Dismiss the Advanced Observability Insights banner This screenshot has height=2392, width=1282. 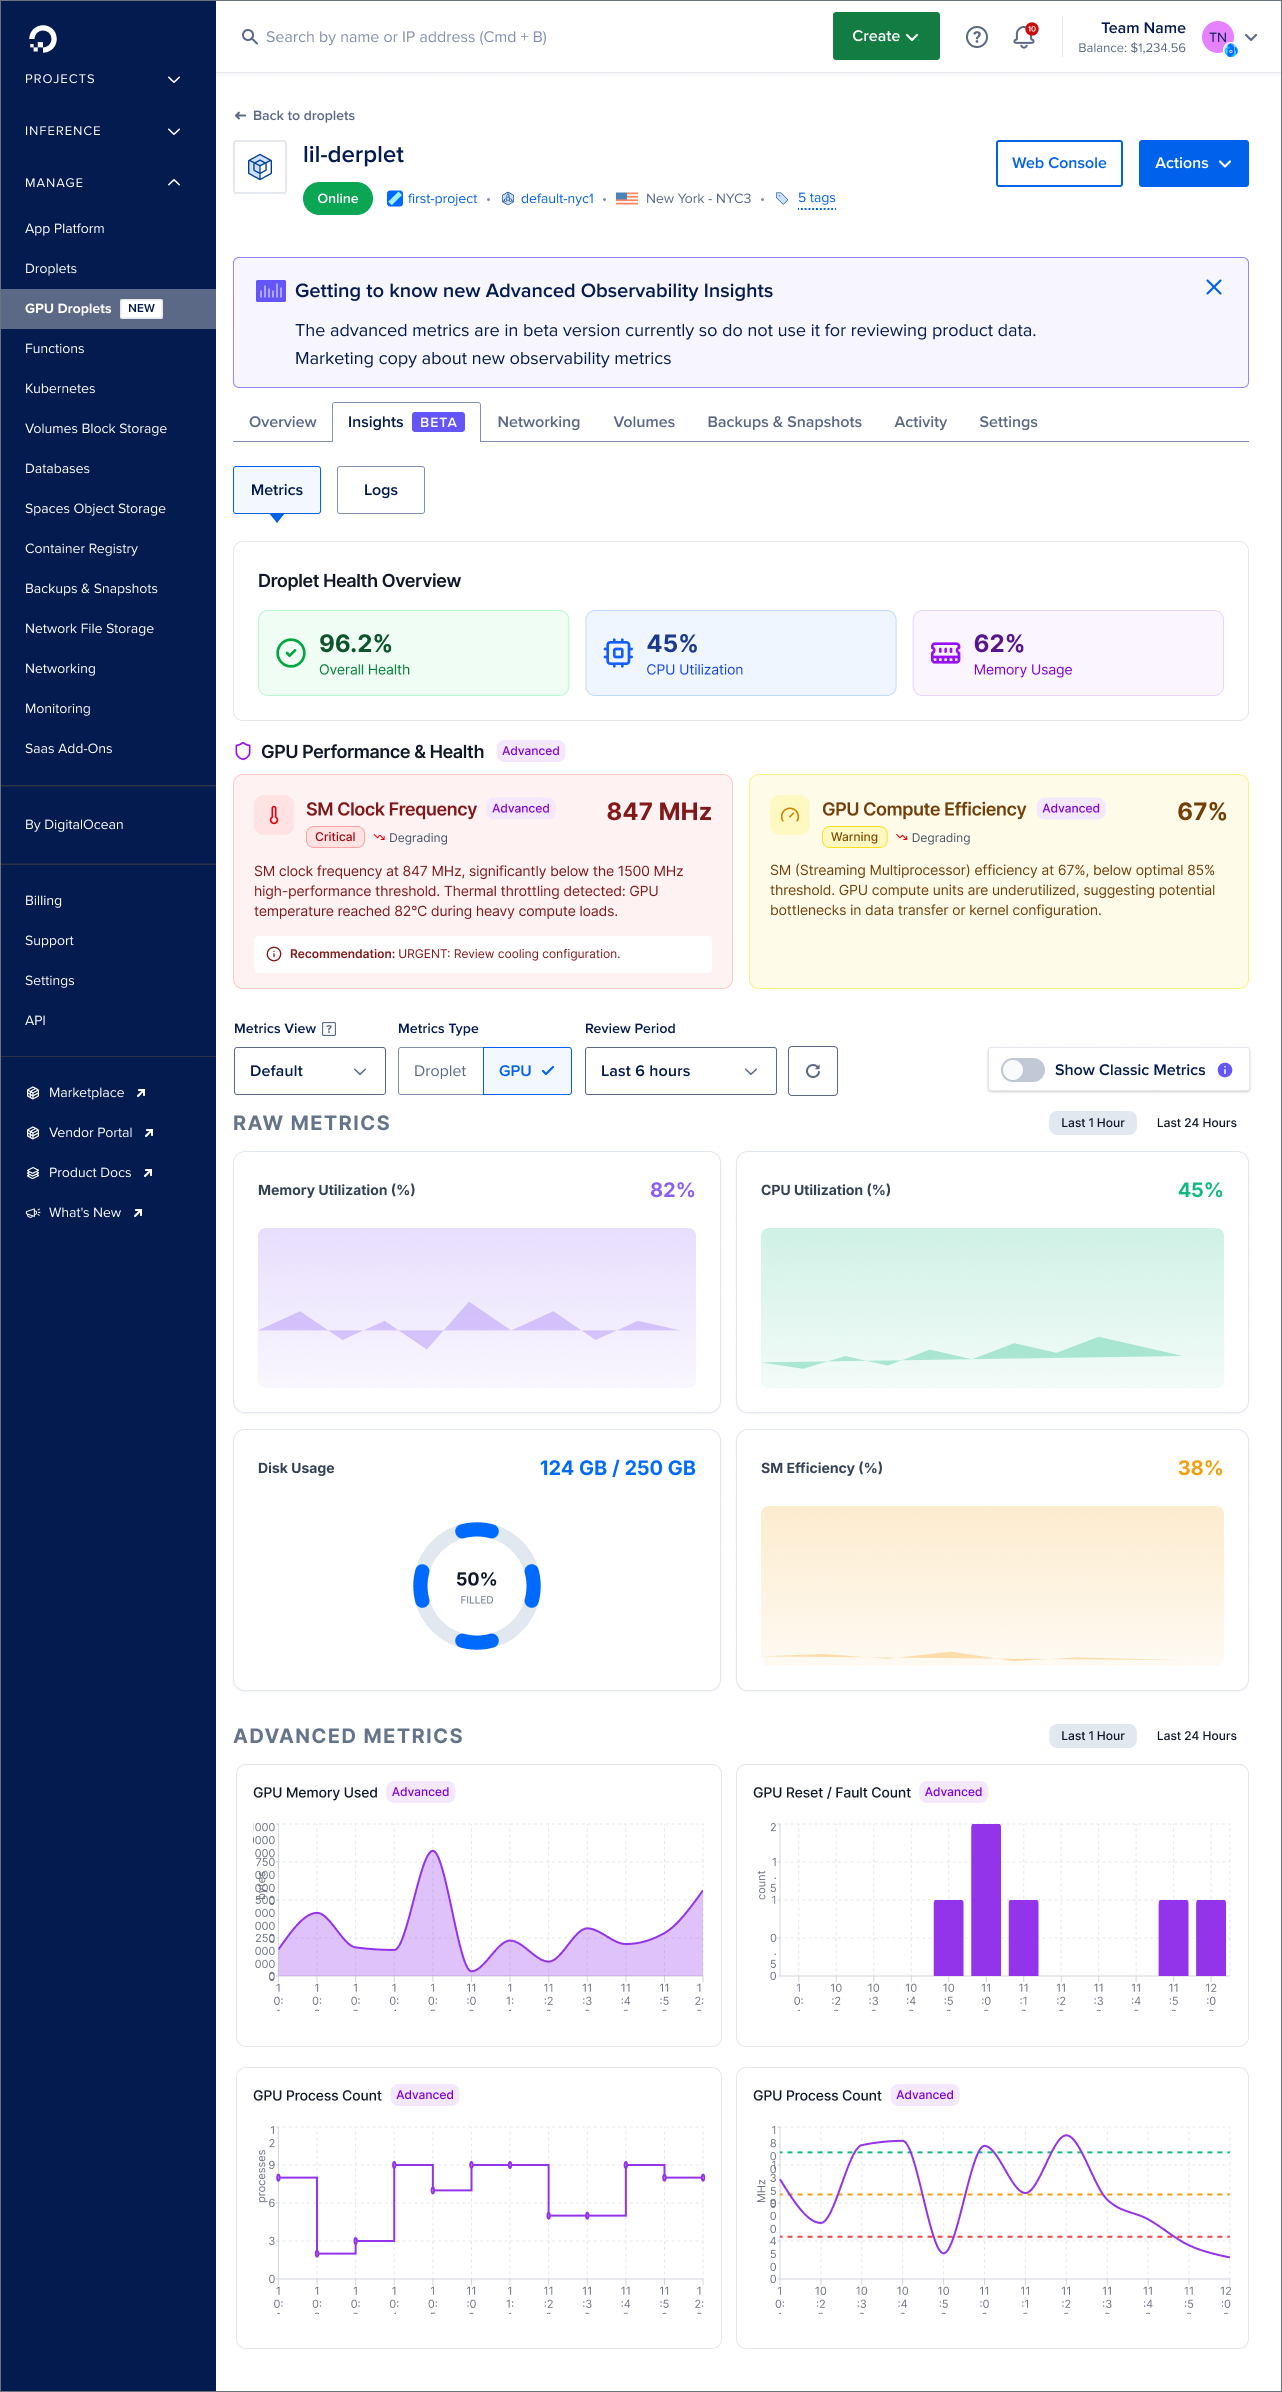(x=1214, y=287)
